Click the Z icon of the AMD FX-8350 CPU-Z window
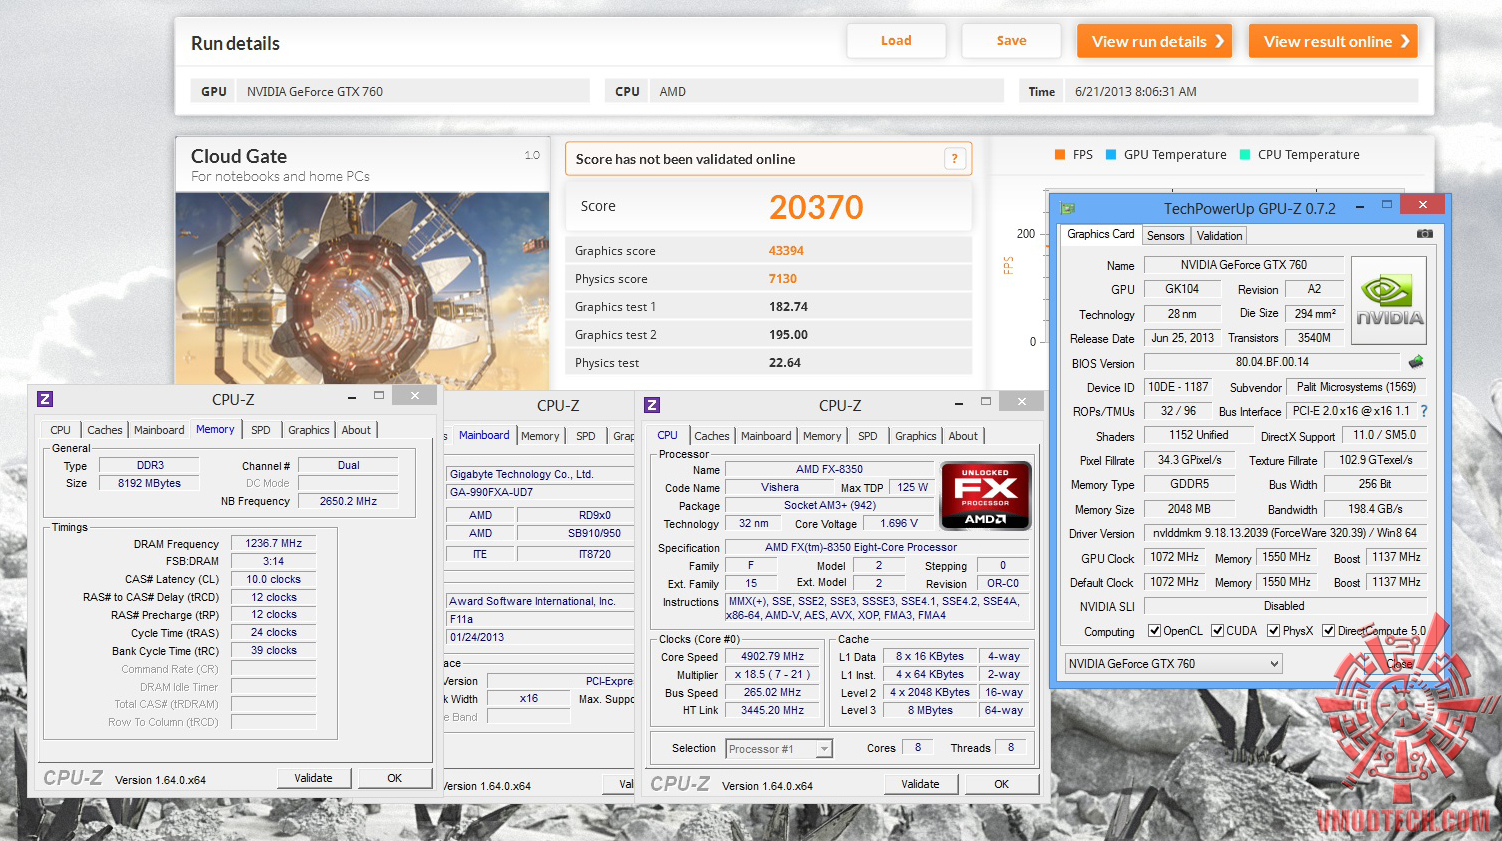The height and width of the screenshot is (841, 1502). point(652,405)
